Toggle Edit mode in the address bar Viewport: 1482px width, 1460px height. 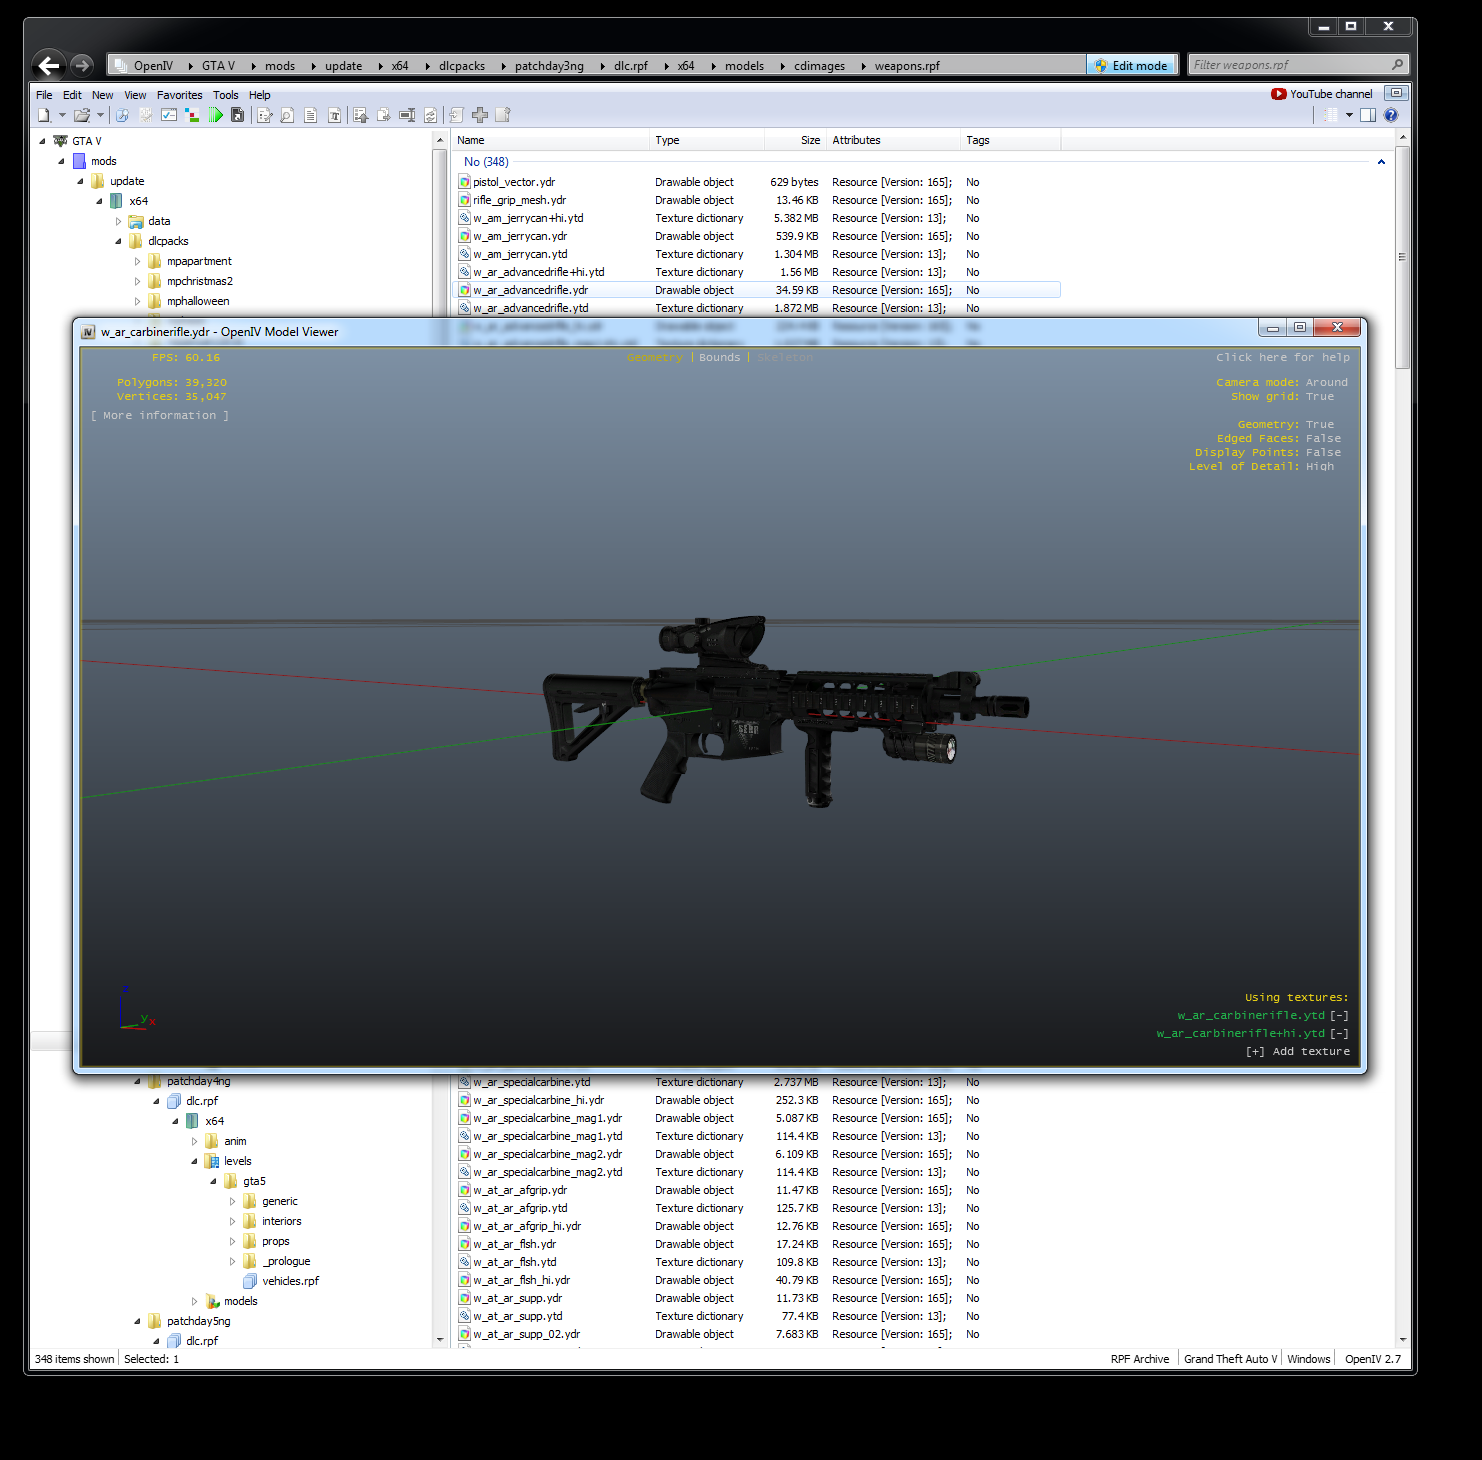coord(1131,65)
